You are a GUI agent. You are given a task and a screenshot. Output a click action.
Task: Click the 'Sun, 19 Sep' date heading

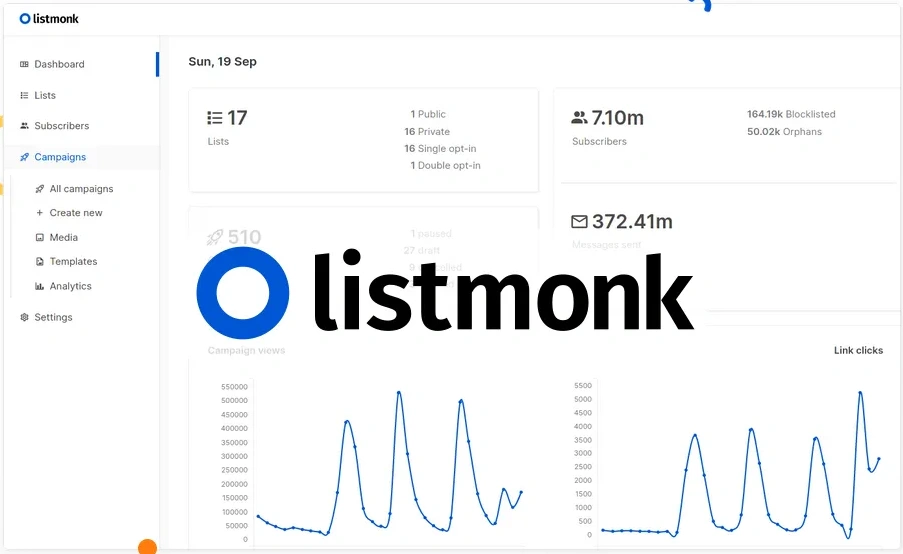pyautogui.click(x=222, y=62)
